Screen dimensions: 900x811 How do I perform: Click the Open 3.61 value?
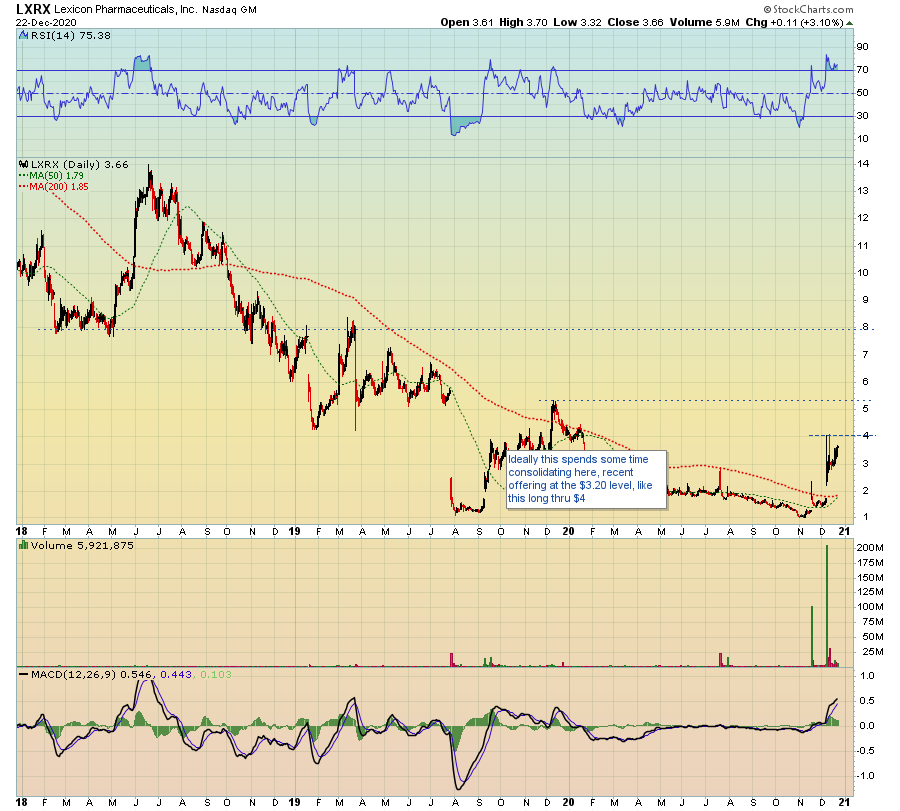click(467, 22)
